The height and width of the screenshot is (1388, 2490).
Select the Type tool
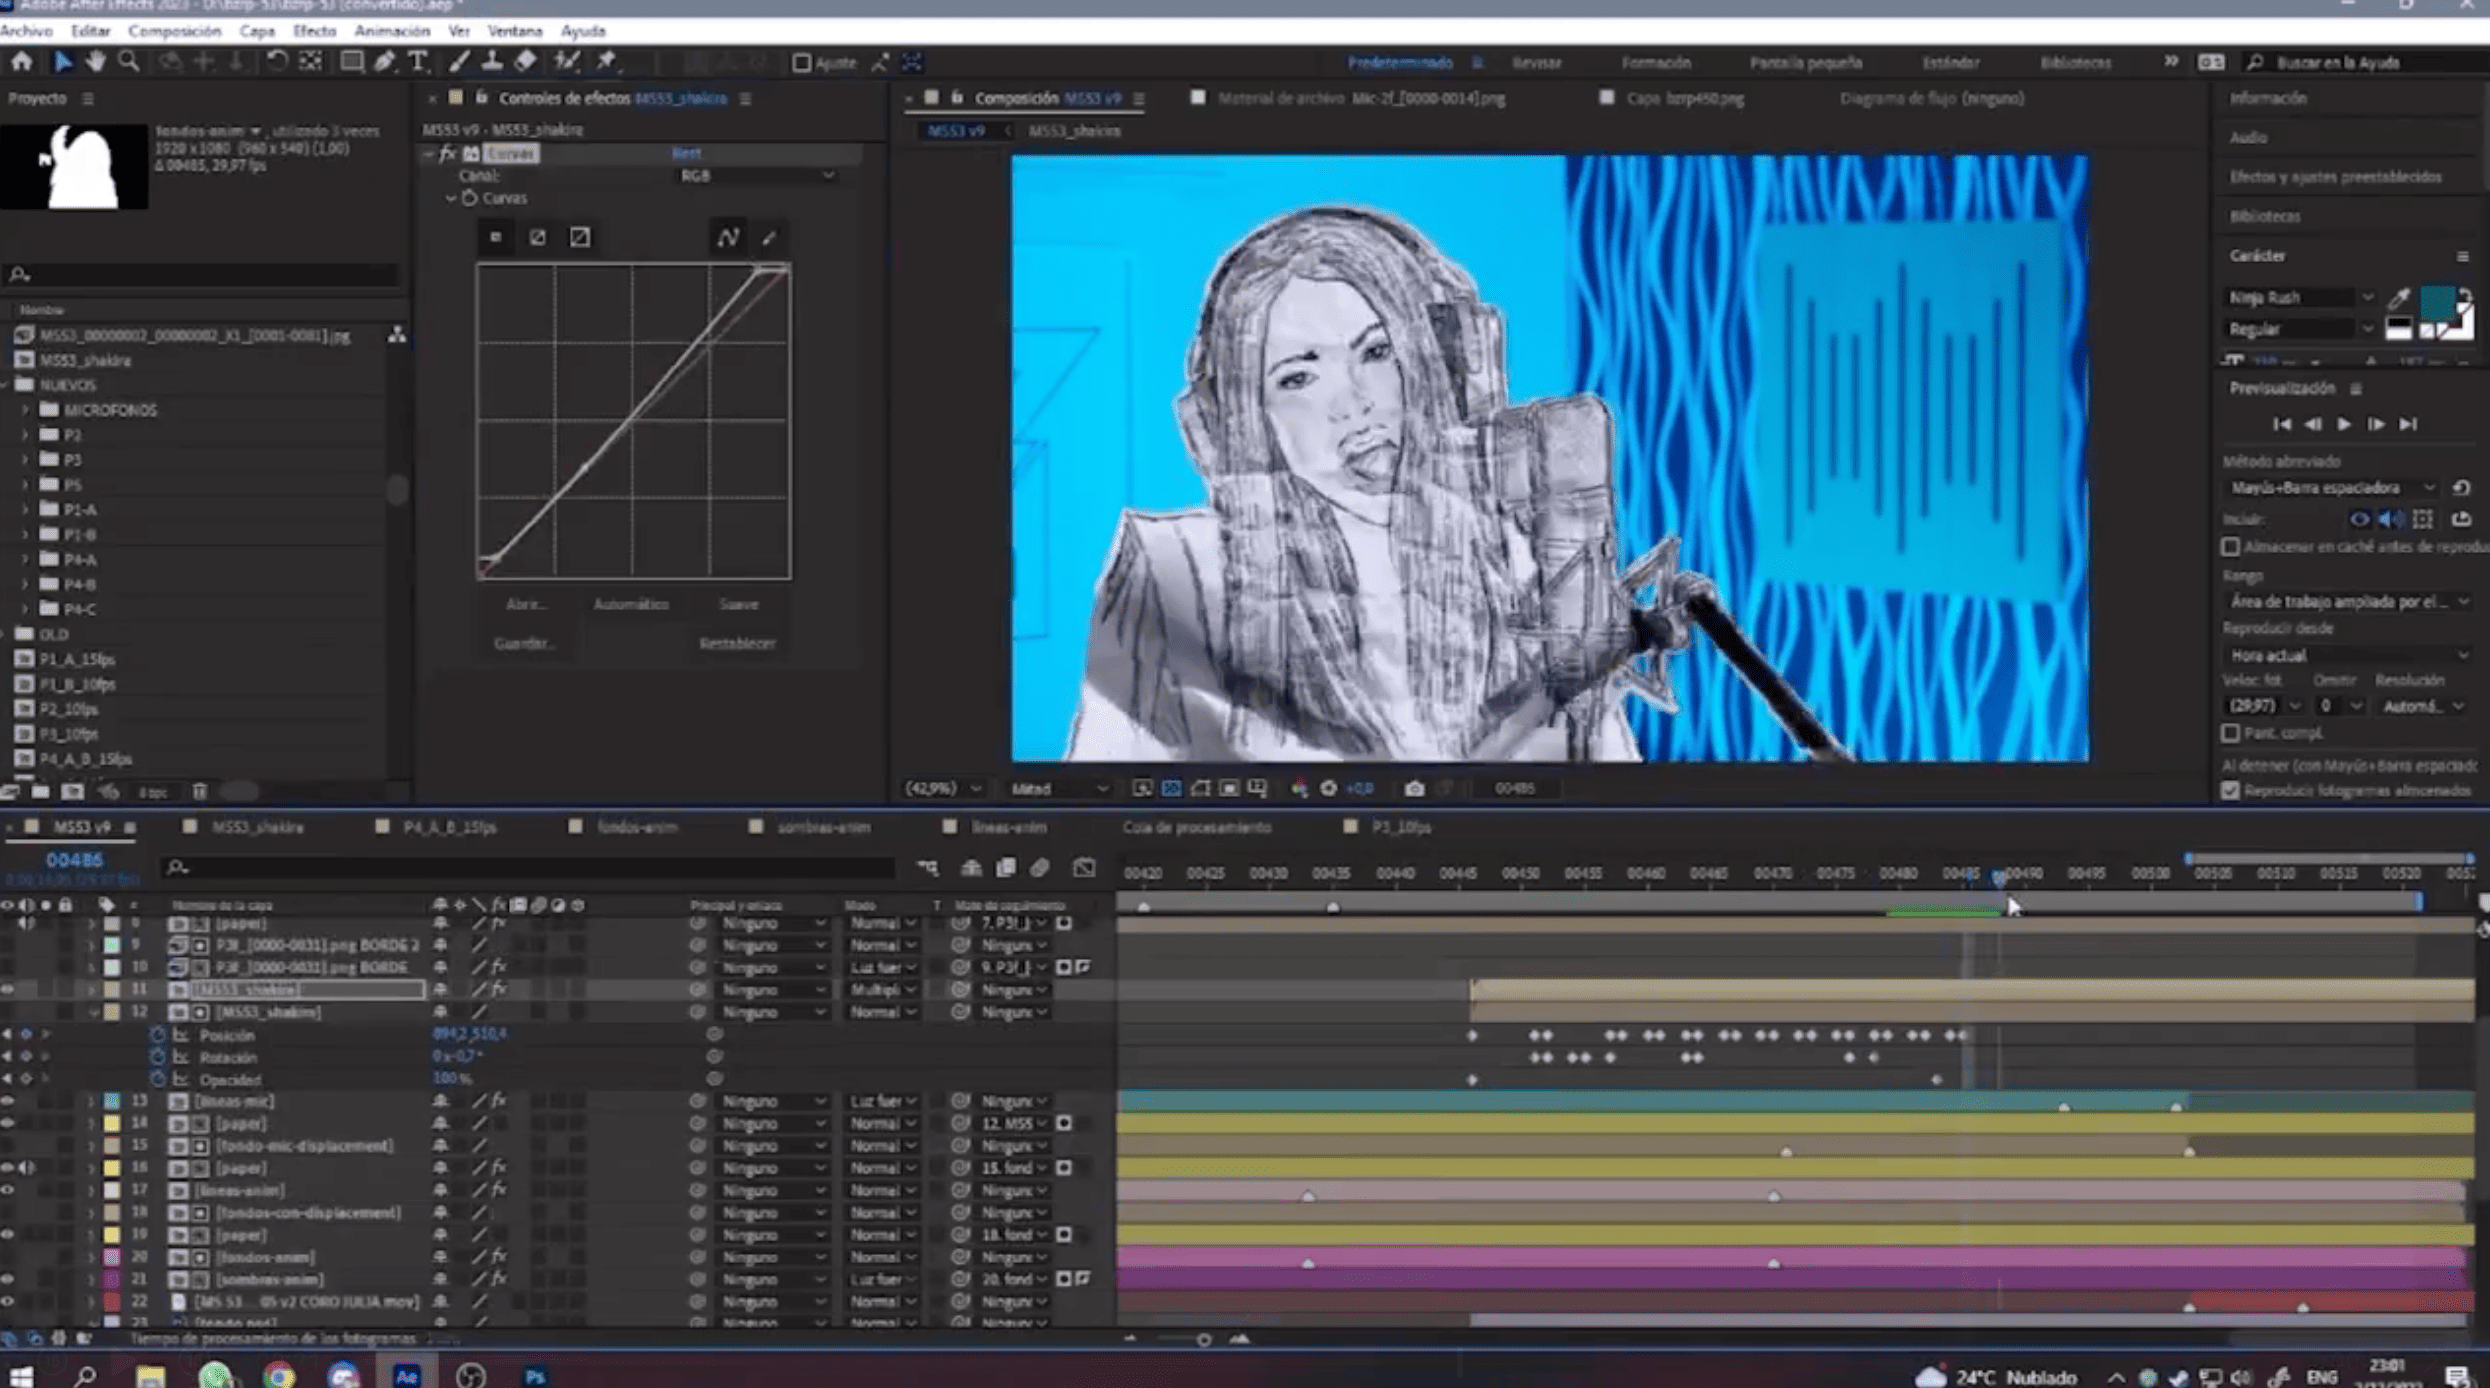pos(418,62)
